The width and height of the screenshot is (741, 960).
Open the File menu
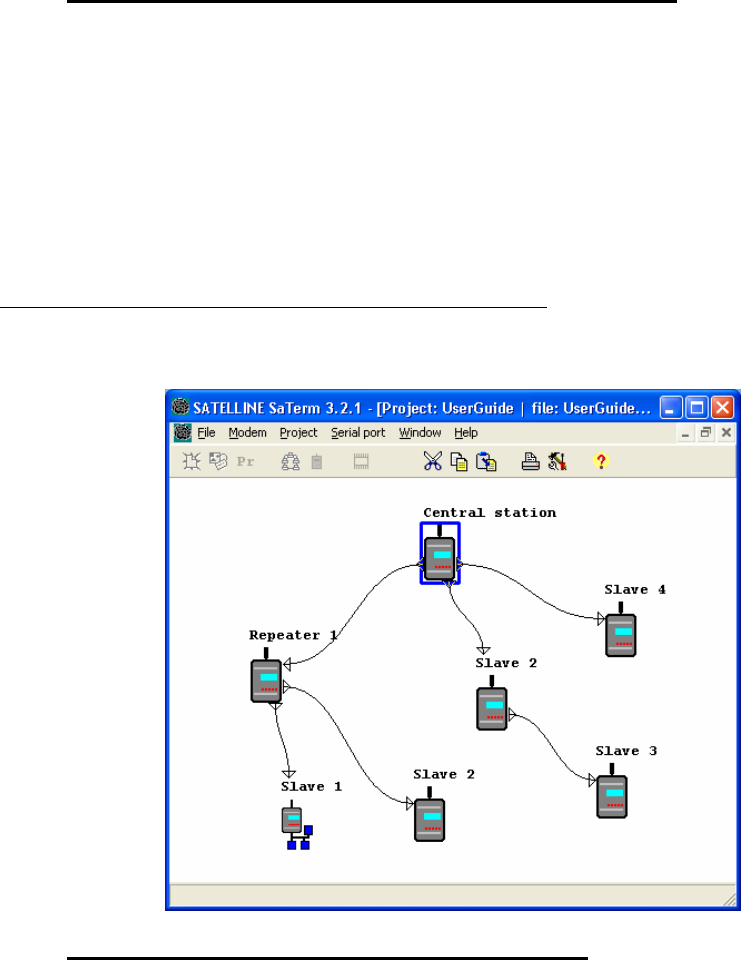[x=206, y=433]
